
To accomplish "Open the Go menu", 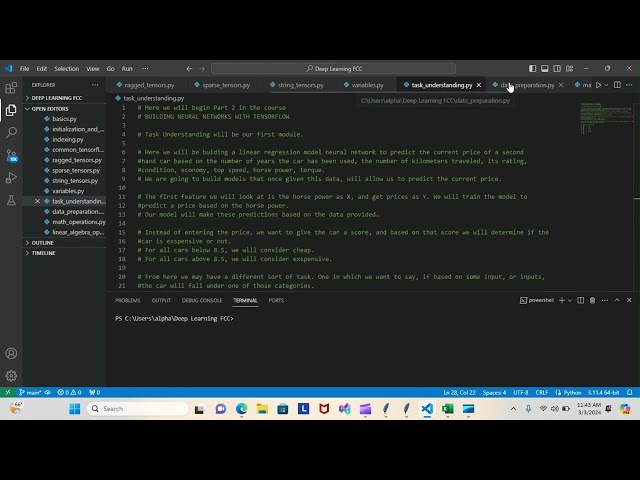I will click(x=110, y=69).
